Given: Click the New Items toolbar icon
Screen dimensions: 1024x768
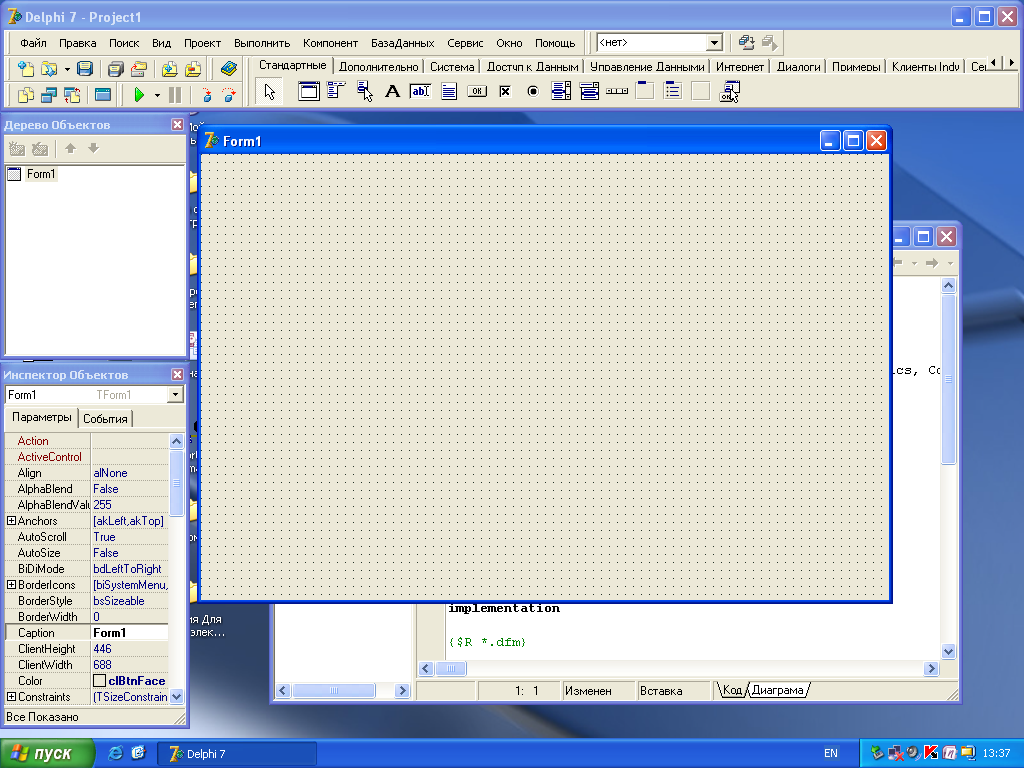Looking at the screenshot, I should click(x=25, y=69).
